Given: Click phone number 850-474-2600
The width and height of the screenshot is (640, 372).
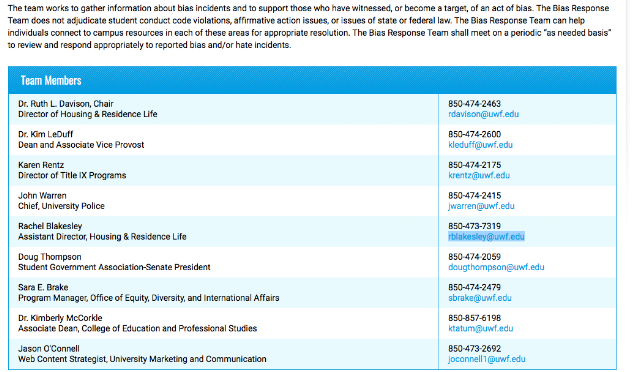Looking at the screenshot, I should click(x=474, y=134).
